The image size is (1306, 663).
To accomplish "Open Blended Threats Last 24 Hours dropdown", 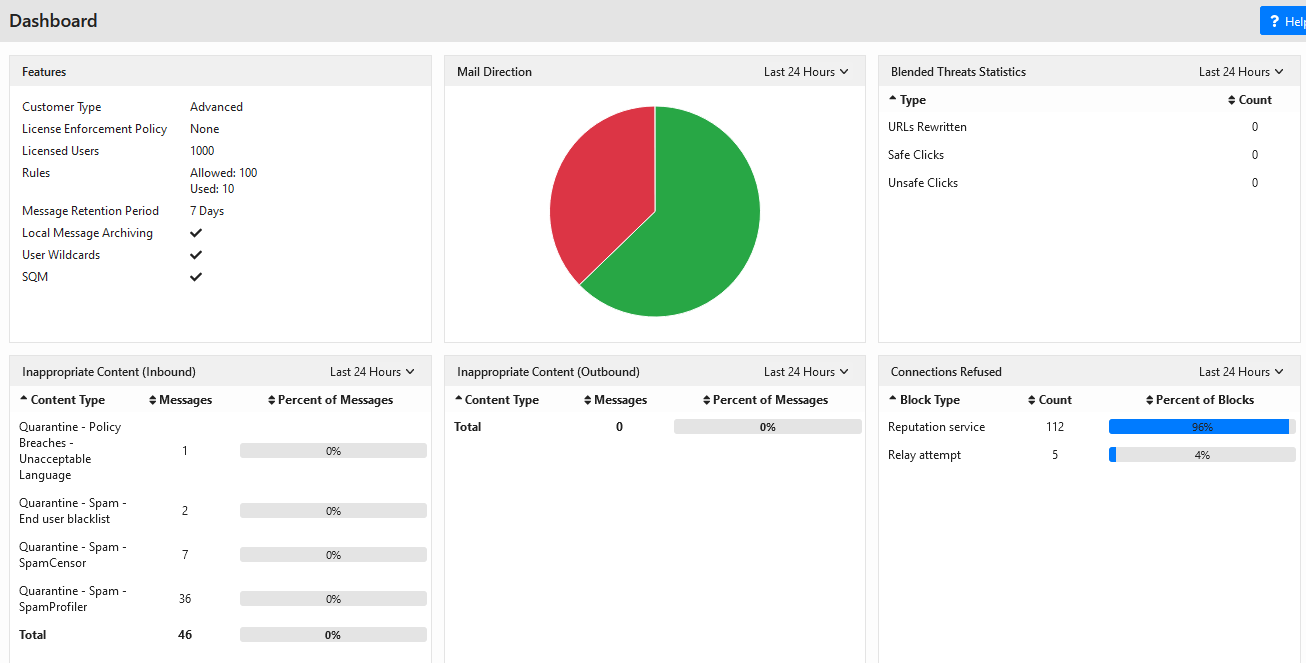I will tap(1241, 72).
